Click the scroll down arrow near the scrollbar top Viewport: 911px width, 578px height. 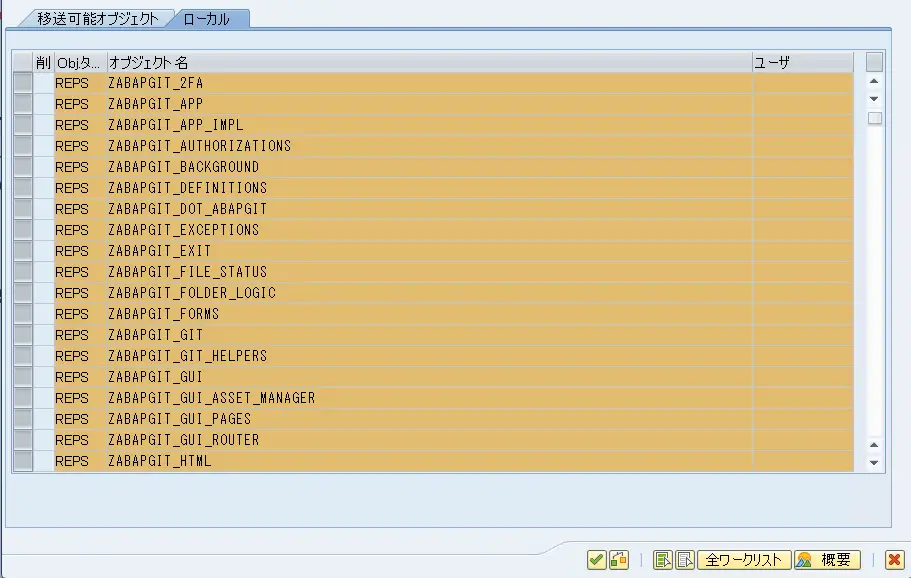pos(874,99)
